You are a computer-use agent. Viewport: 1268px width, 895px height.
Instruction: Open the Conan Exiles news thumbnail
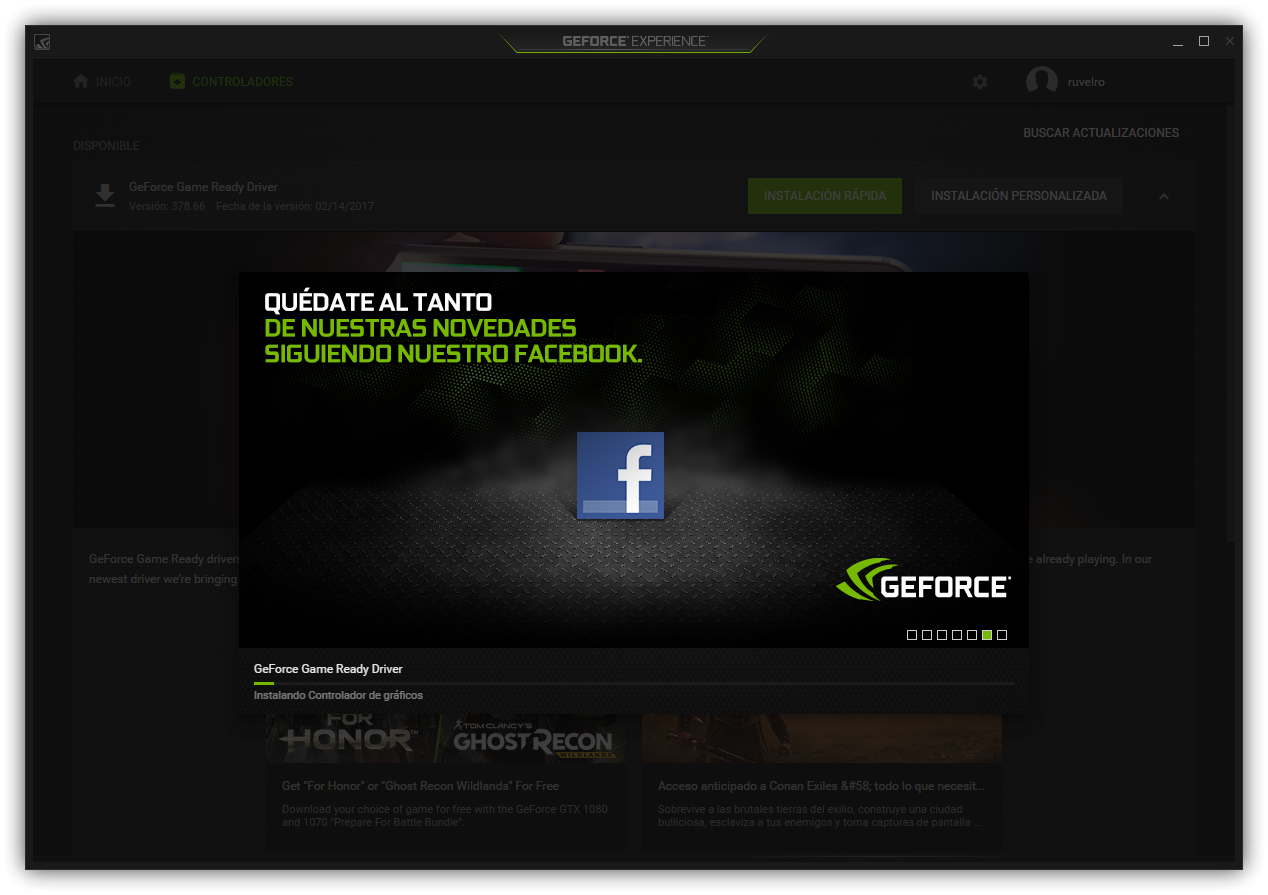tap(822, 739)
